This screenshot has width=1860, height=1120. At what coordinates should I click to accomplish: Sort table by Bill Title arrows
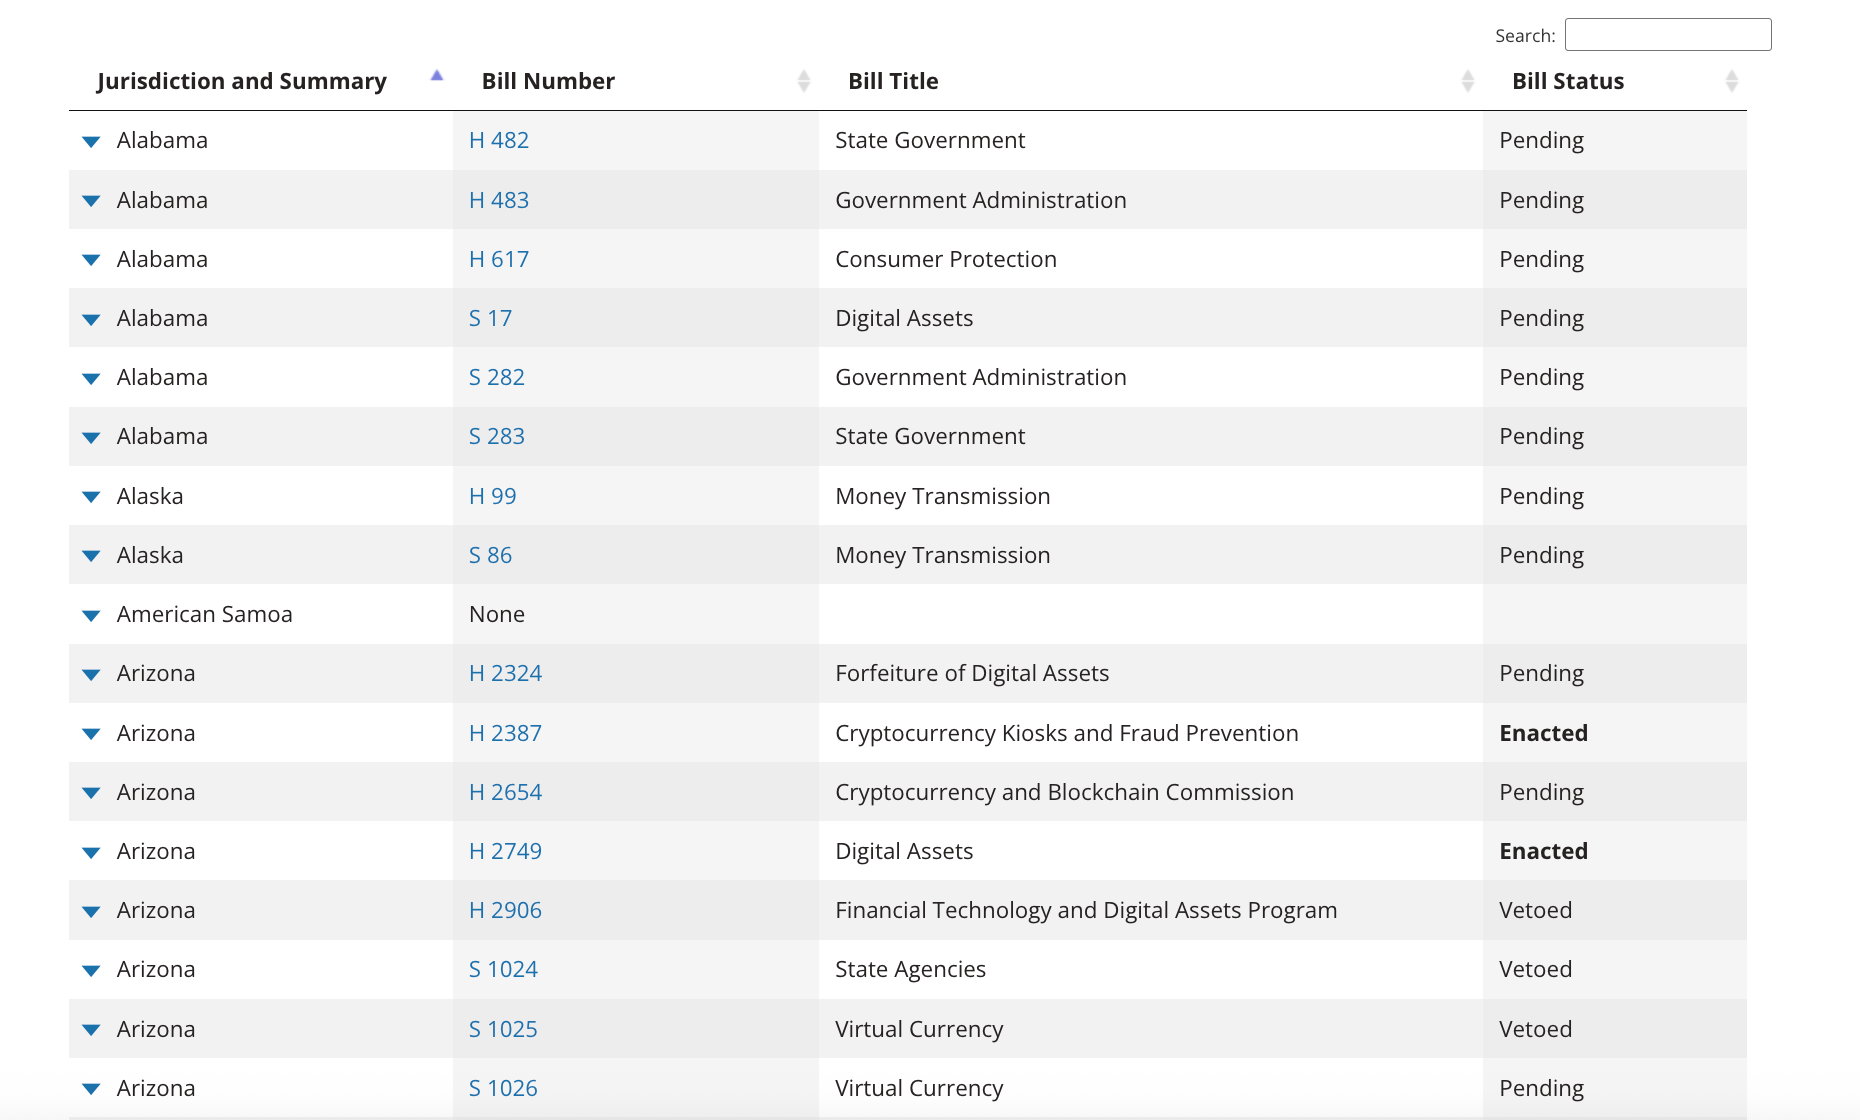coord(1468,81)
